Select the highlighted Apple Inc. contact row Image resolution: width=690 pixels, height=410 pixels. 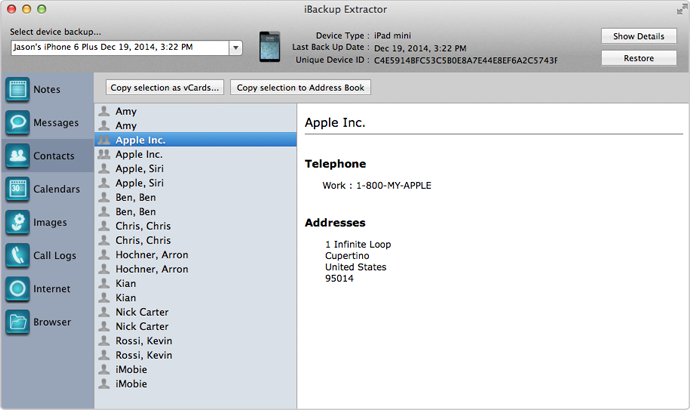(x=195, y=140)
